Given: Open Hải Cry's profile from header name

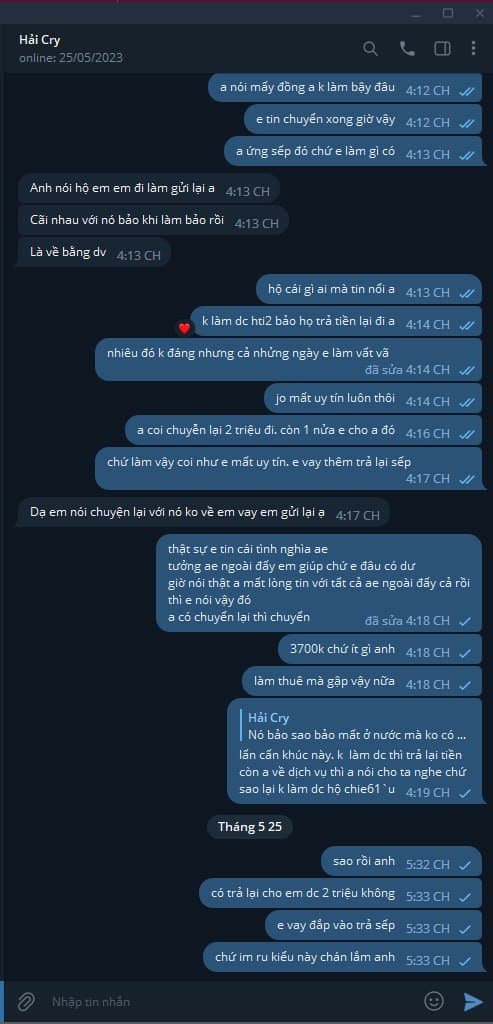Looking at the screenshot, I should point(40,40).
